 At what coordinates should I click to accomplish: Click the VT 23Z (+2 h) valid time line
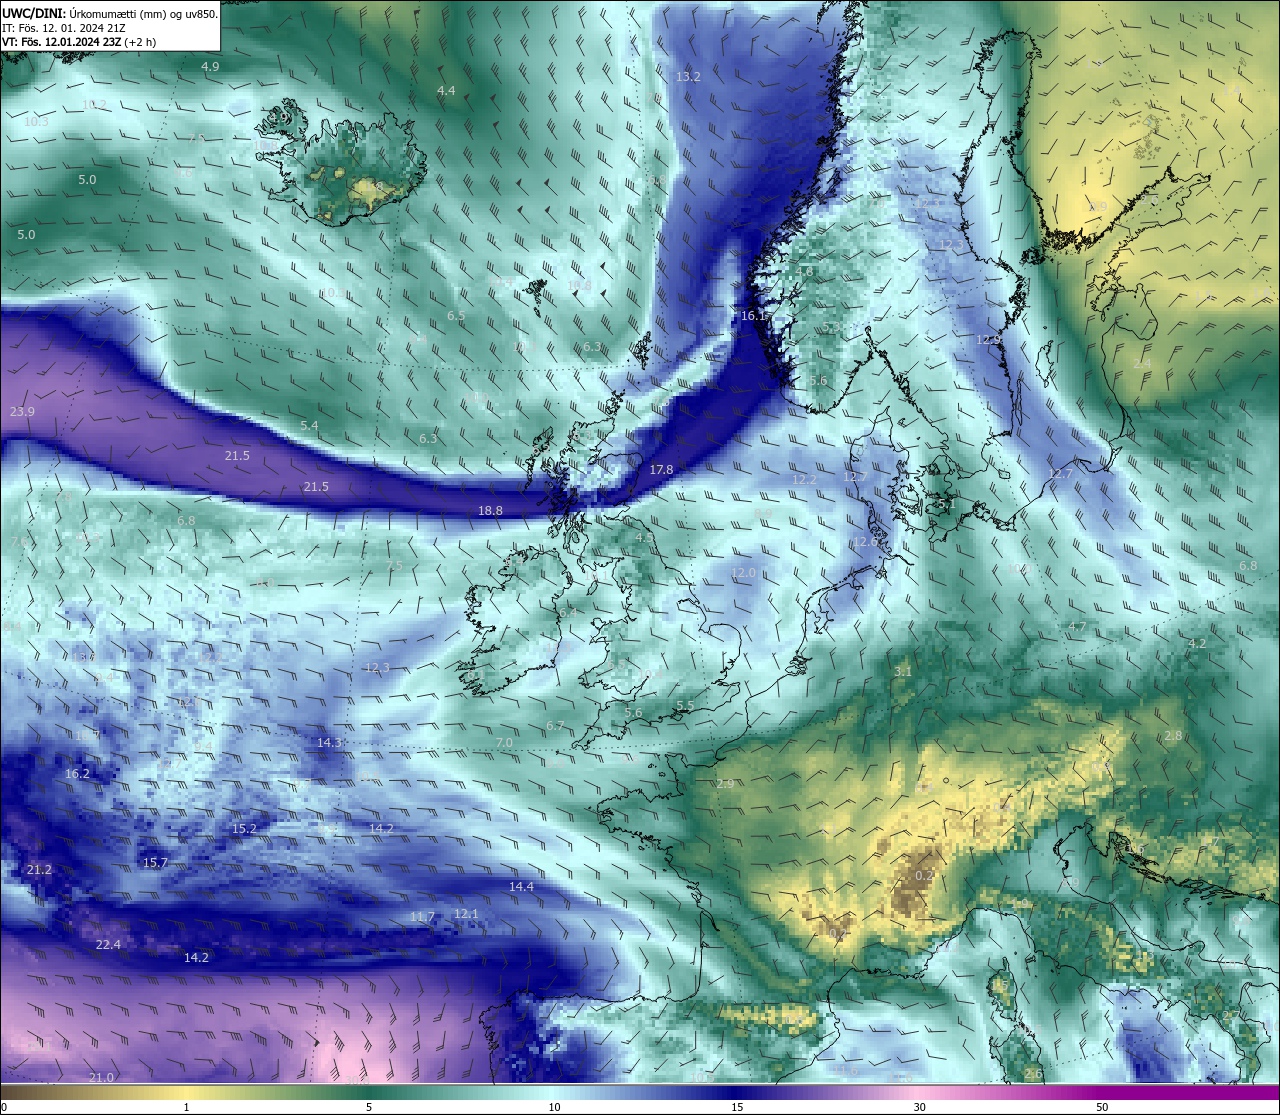(79, 42)
